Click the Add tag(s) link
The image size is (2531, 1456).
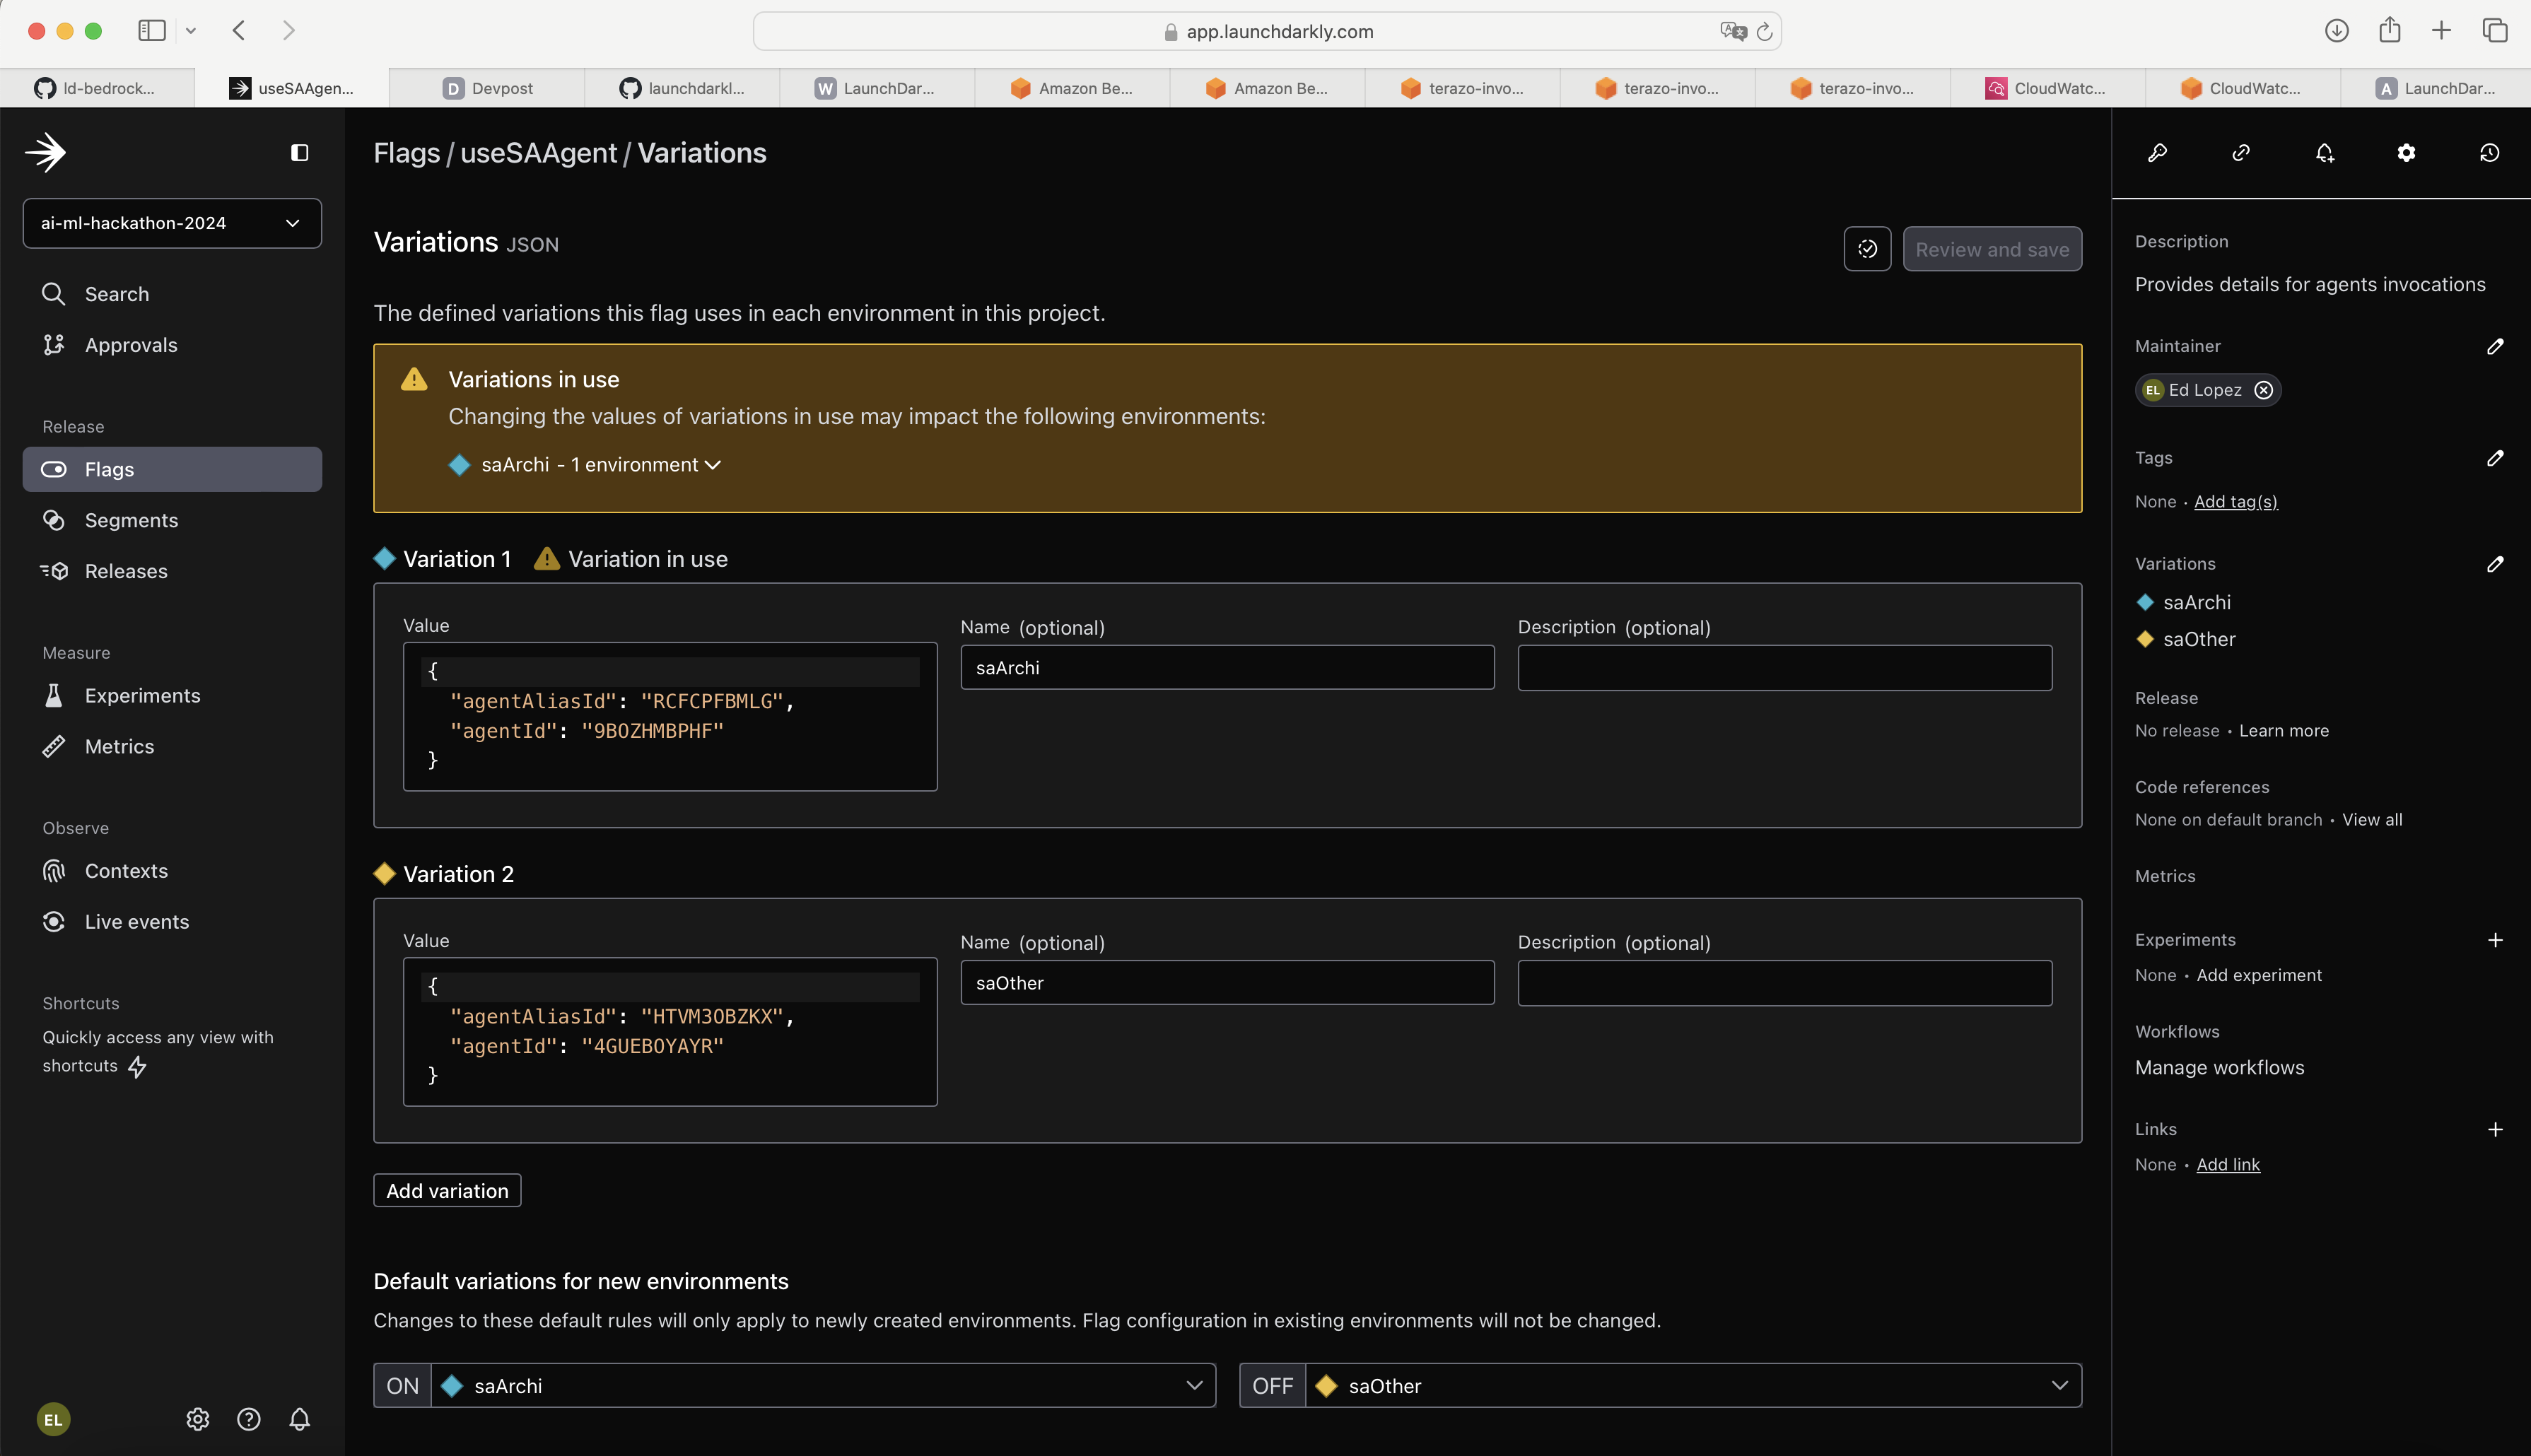[x=2235, y=502]
